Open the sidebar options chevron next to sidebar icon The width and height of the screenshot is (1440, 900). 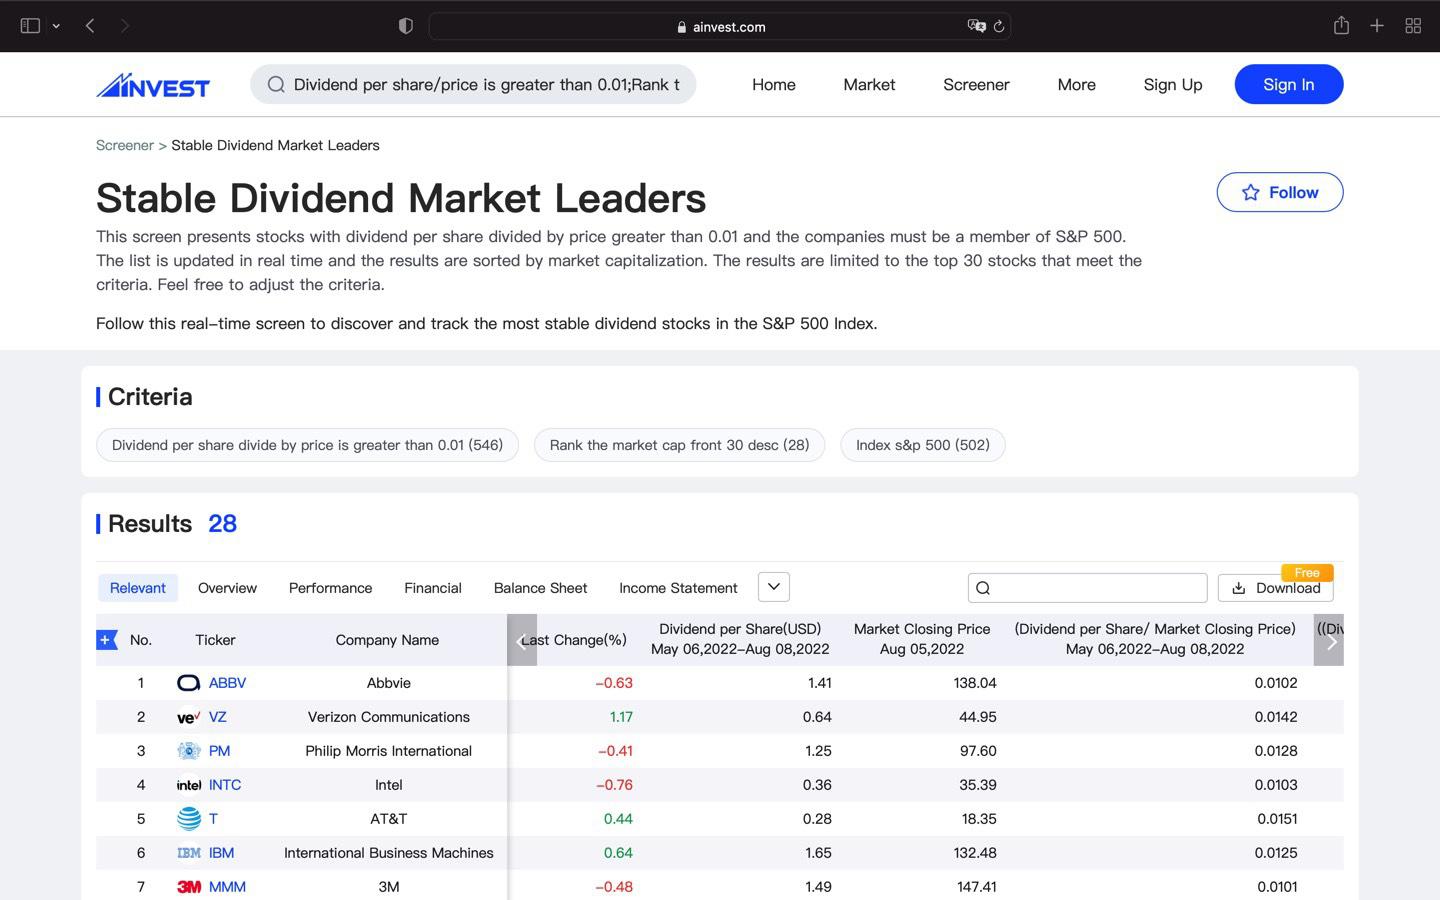(x=56, y=26)
